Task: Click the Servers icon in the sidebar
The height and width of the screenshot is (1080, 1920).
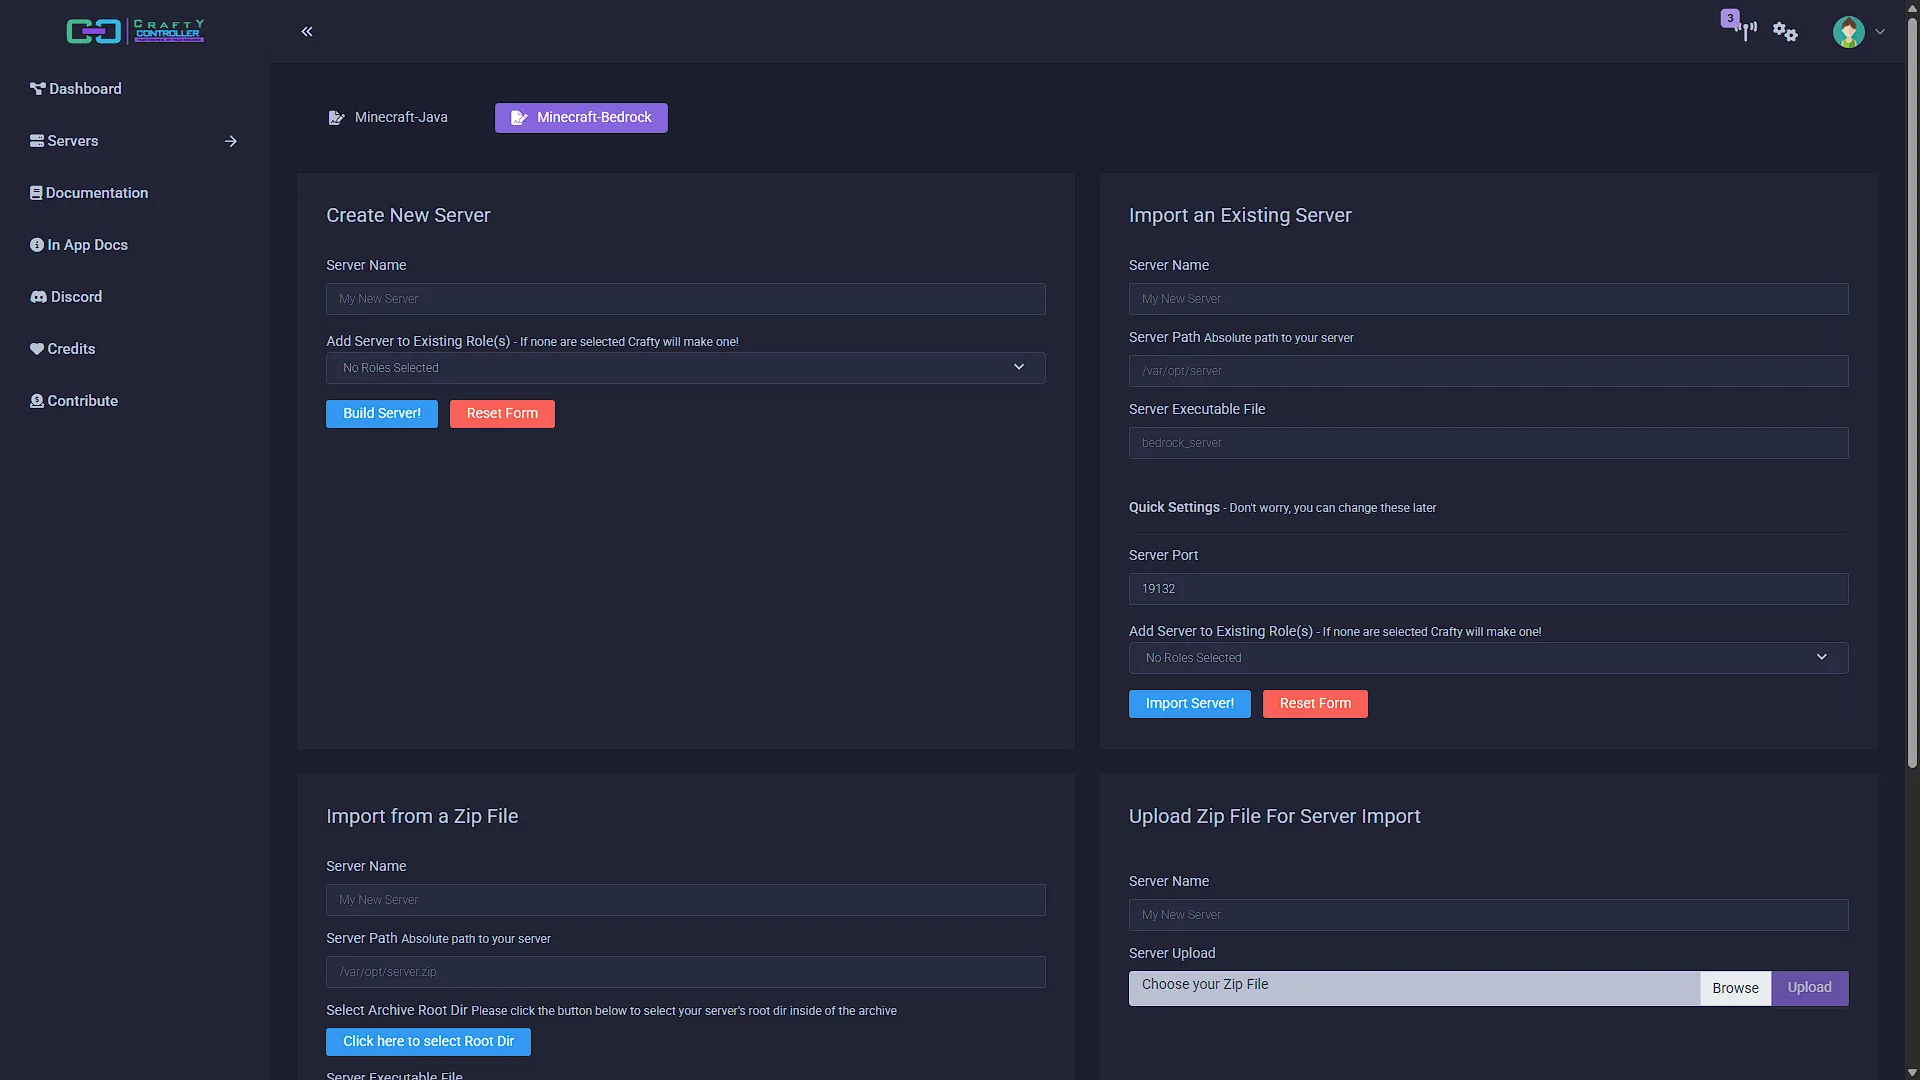Action: 37,141
